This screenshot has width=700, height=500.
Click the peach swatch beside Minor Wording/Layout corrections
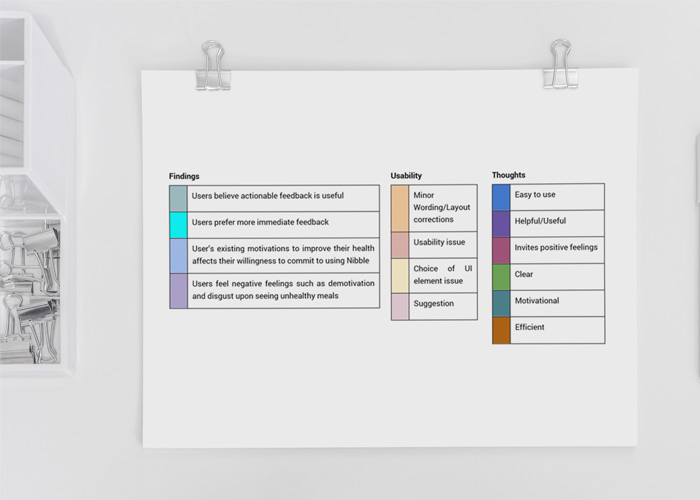click(399, 208)
